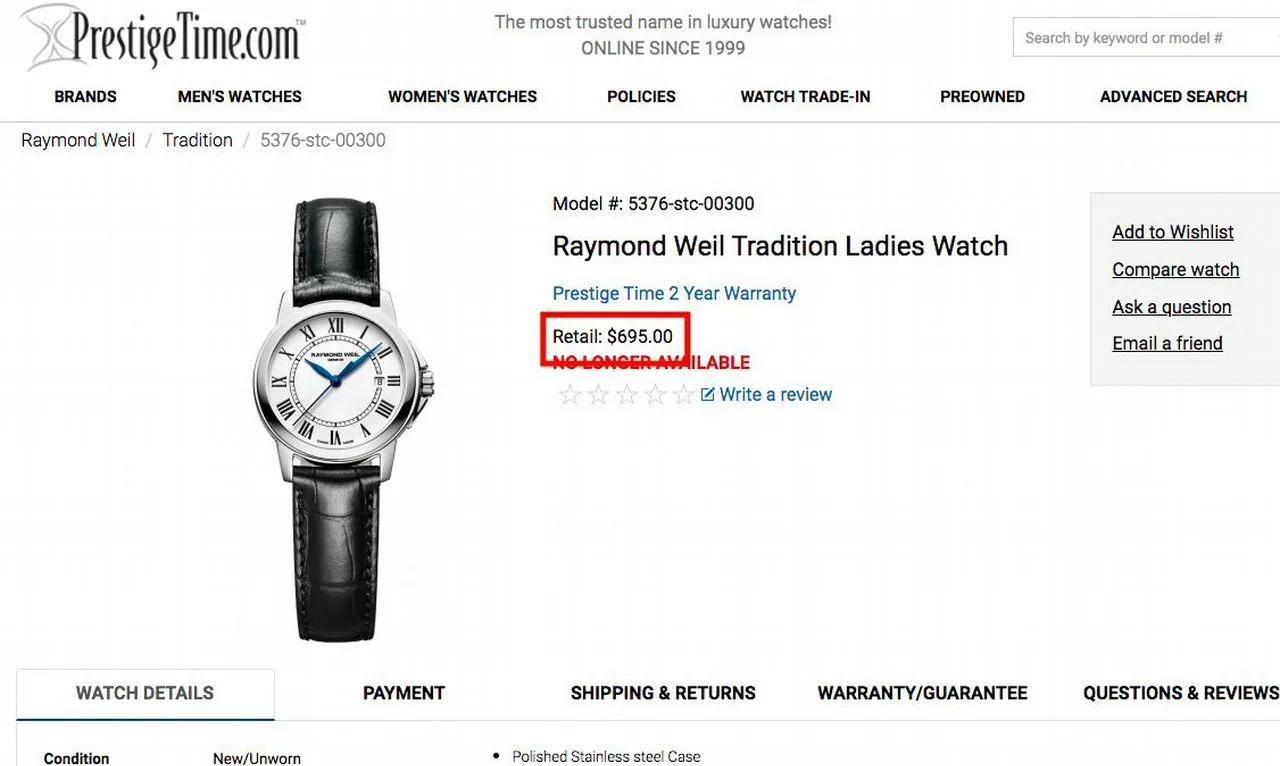1280x766 pixels.
Task: Go to Watch Trade-In page
Action: 805,97
